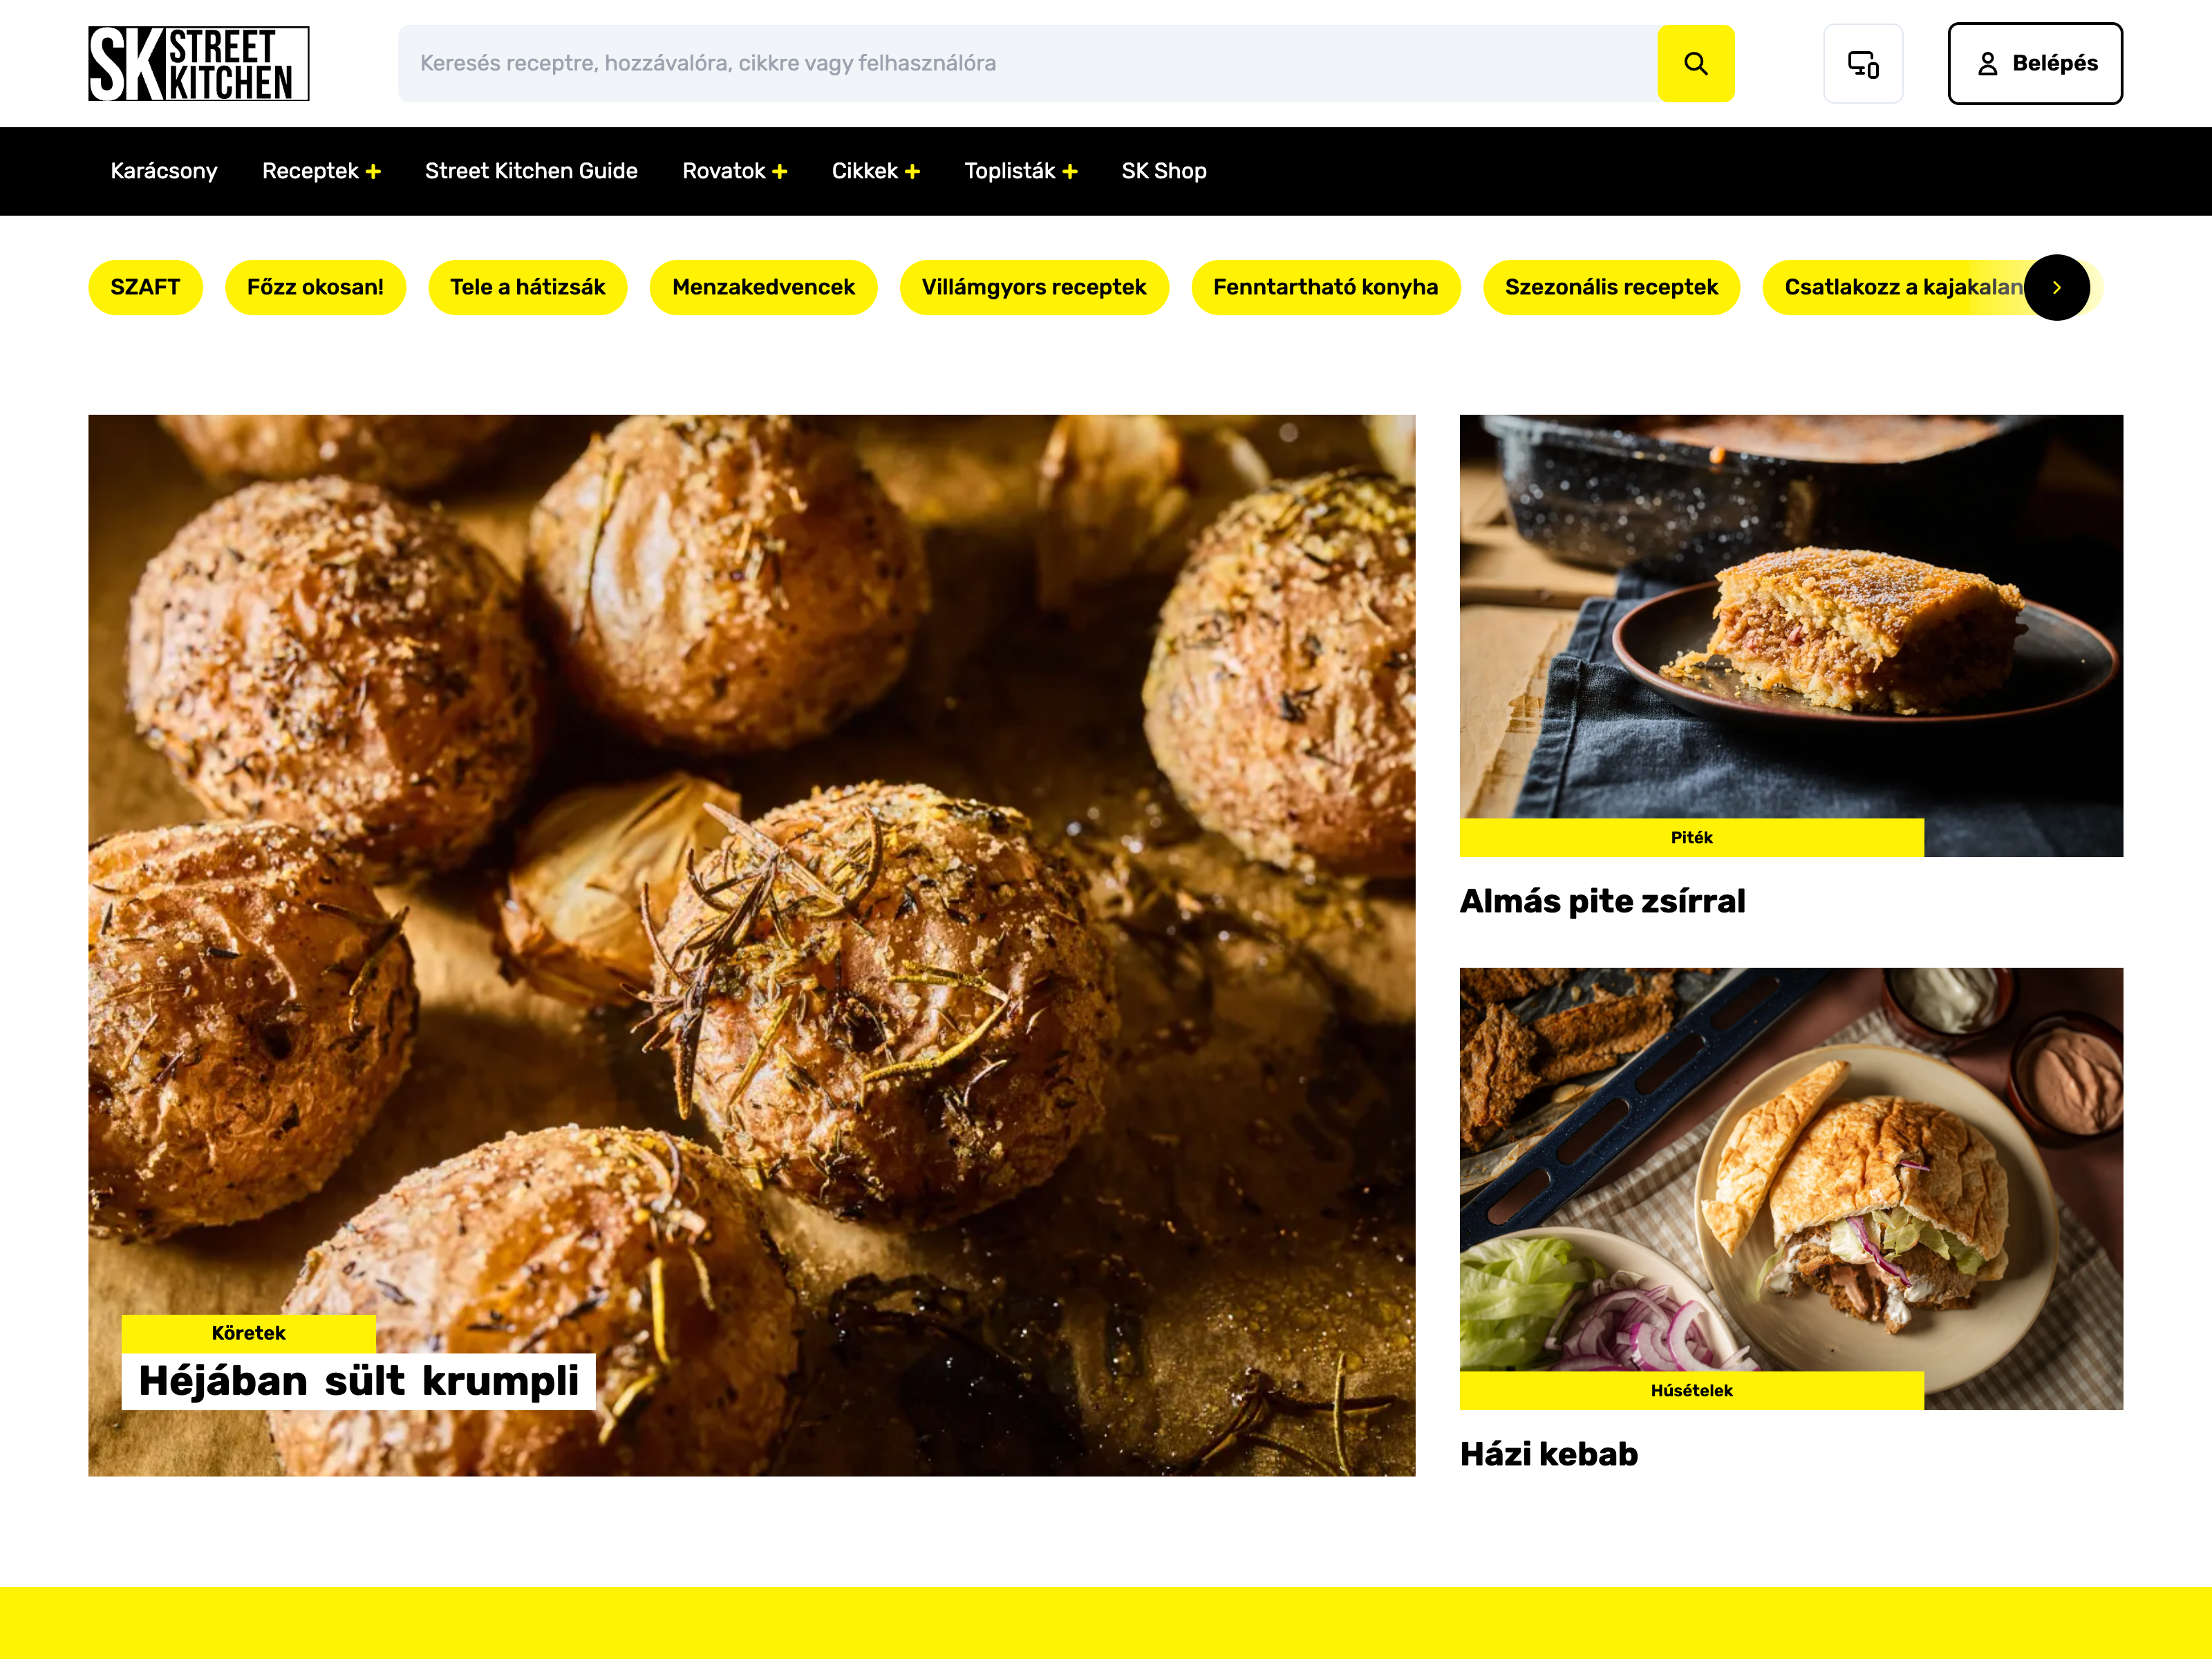Select the Villámgyors receptek tag
The width and height of the screenshot is (2212, 1659).
pos(1034,287)
